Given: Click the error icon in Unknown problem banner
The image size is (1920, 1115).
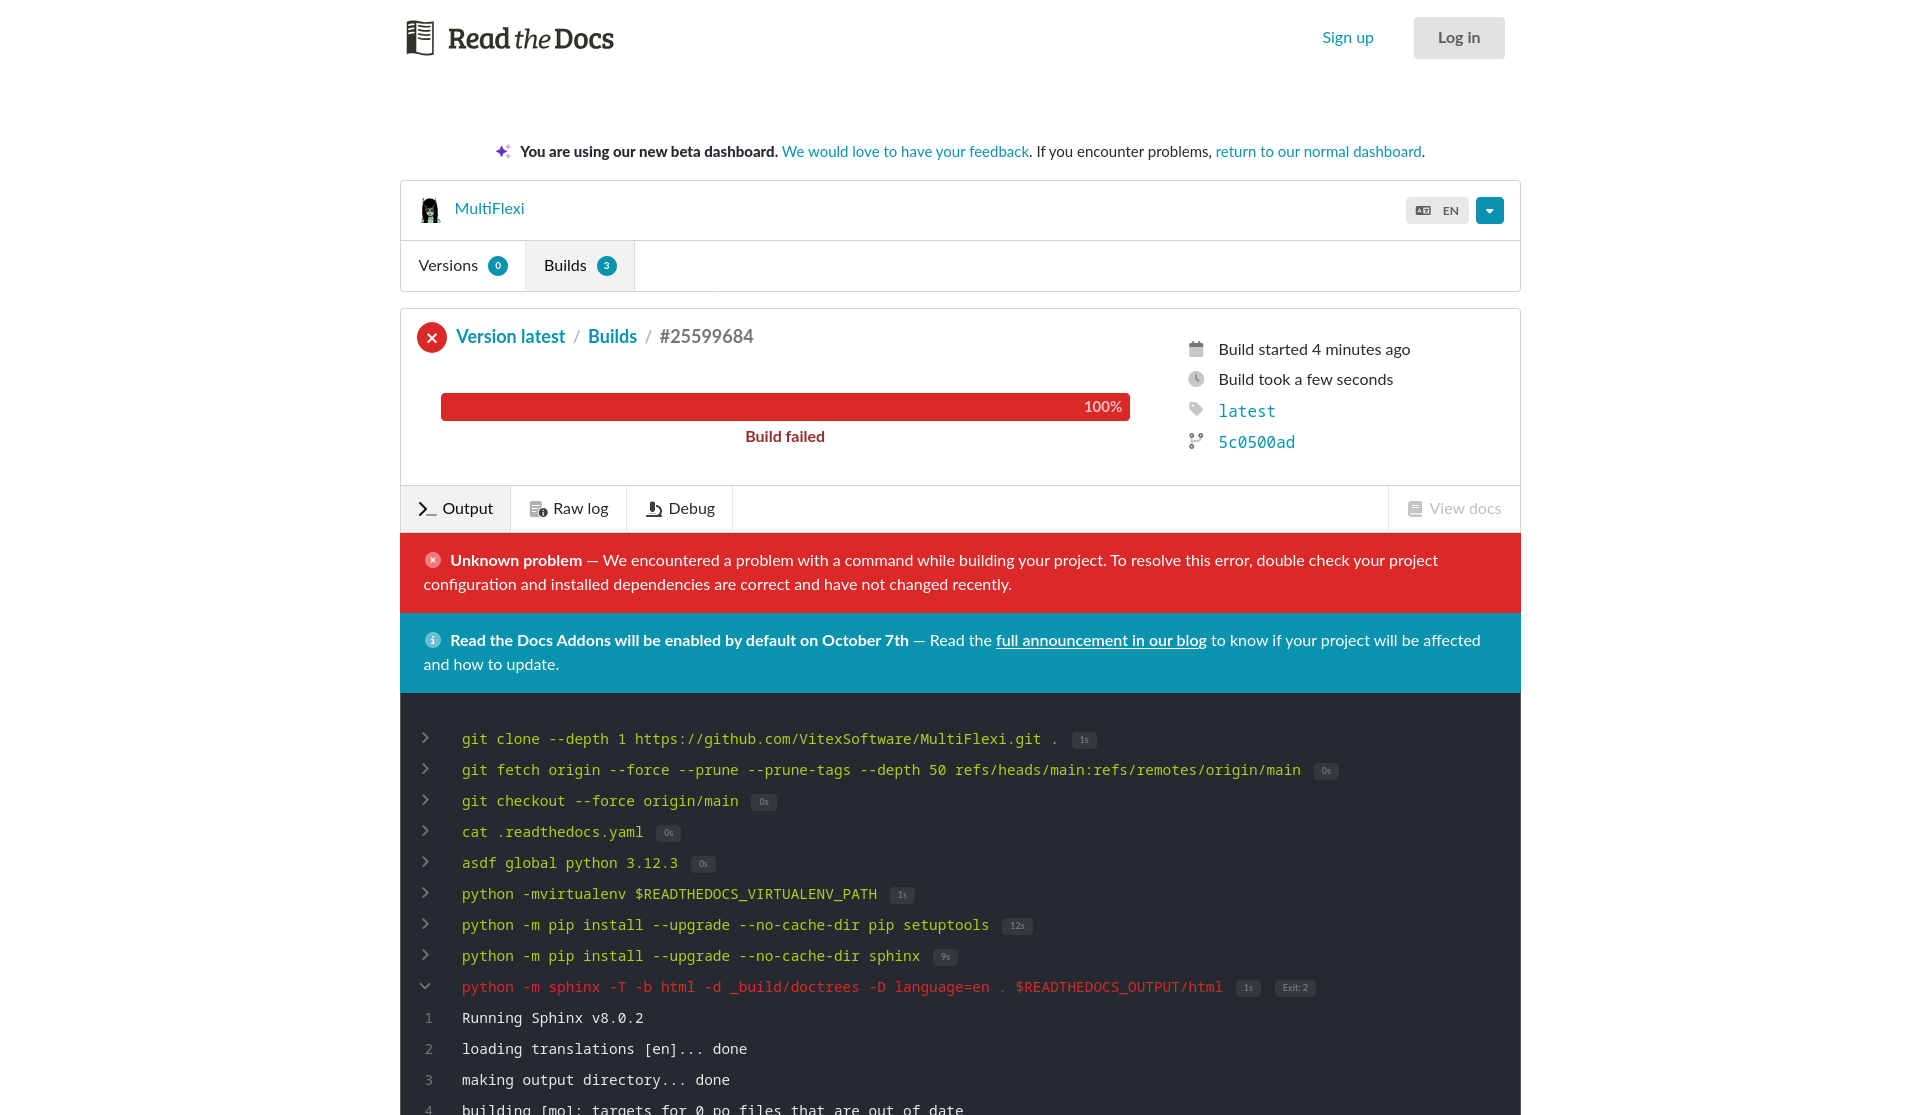Looking at the screenshot, I should click(433, 560).
